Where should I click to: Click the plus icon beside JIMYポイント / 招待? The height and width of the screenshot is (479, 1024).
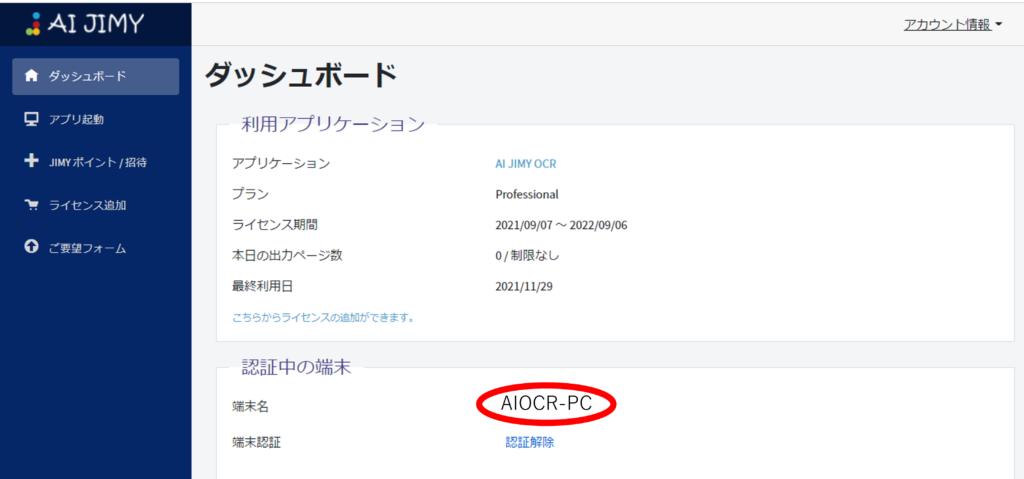pos(31,161)
